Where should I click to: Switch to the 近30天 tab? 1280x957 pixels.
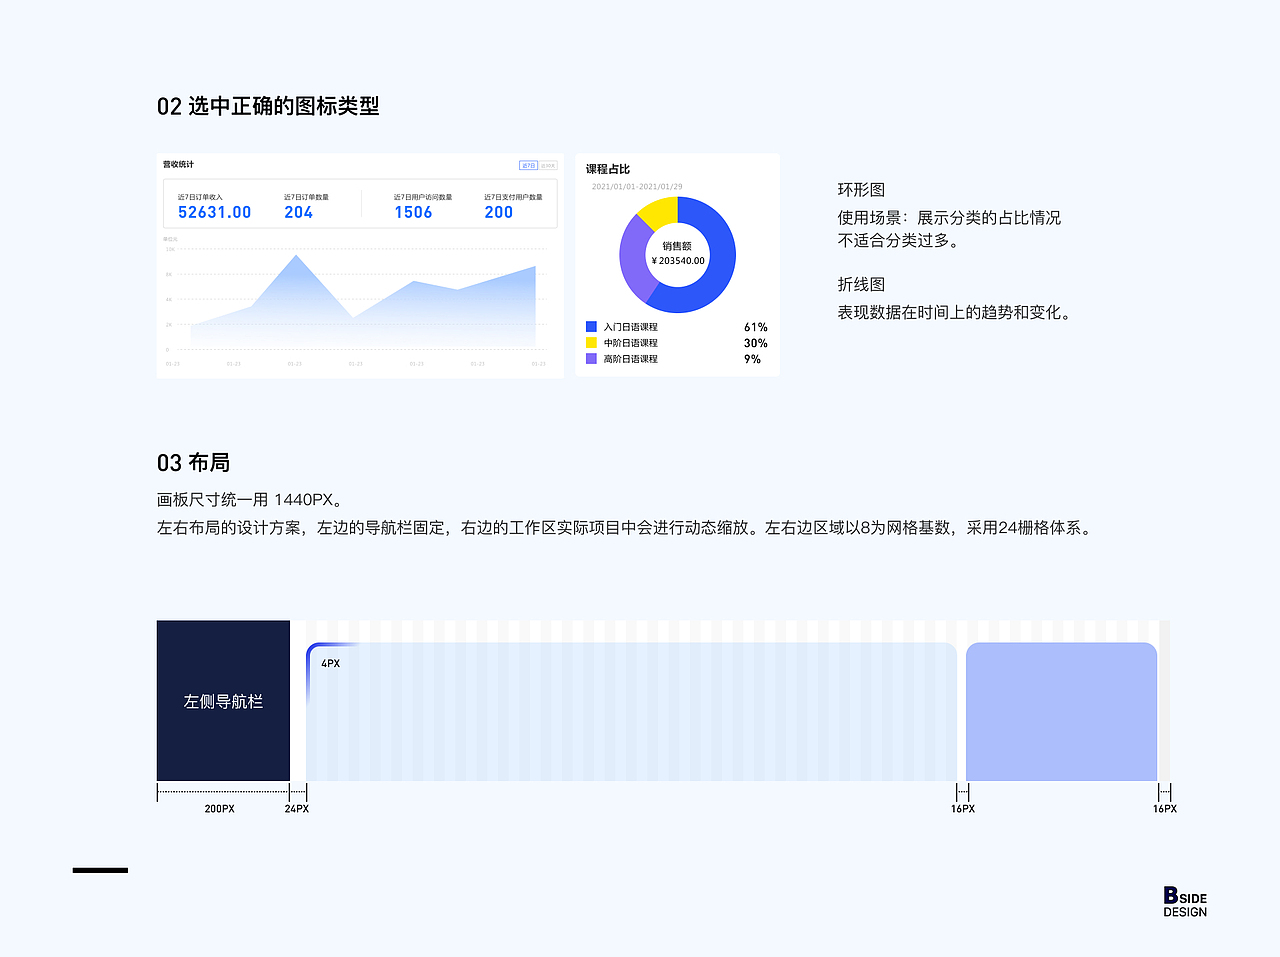coord(548,165)
